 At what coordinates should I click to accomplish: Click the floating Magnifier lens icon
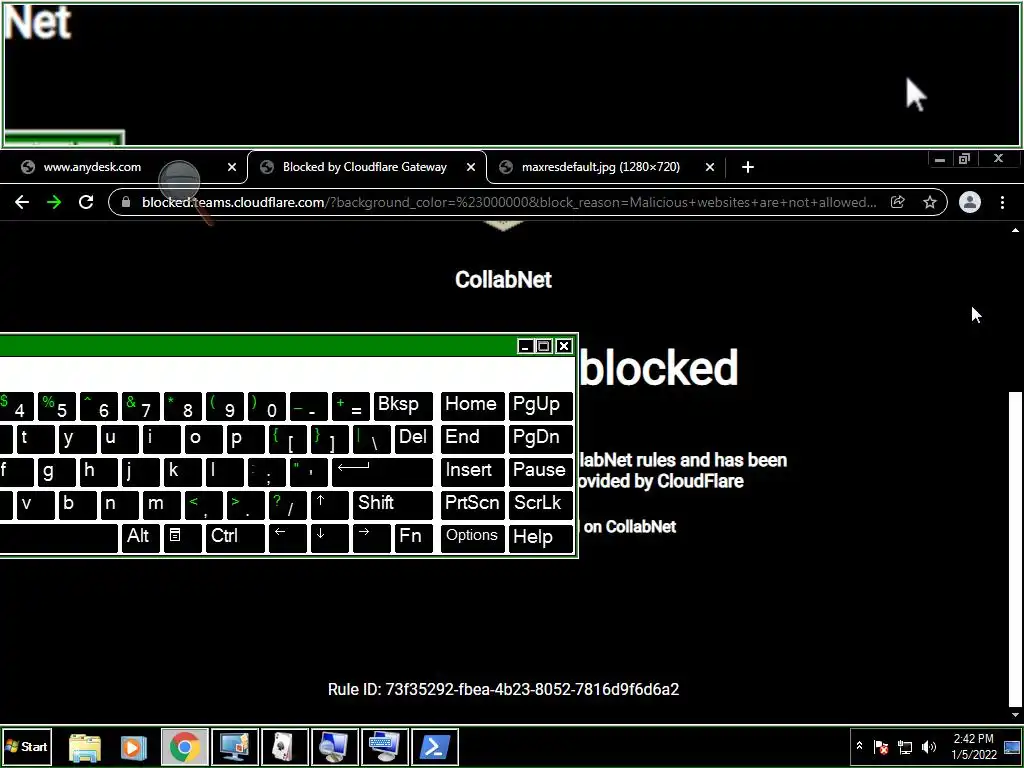coord(179,179)
